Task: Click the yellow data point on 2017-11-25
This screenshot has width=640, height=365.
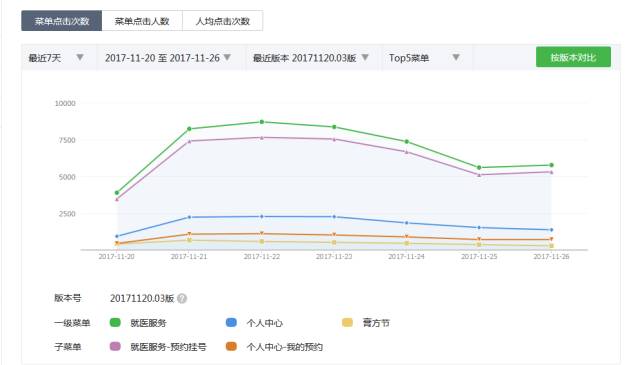Action: pos(479,245)
